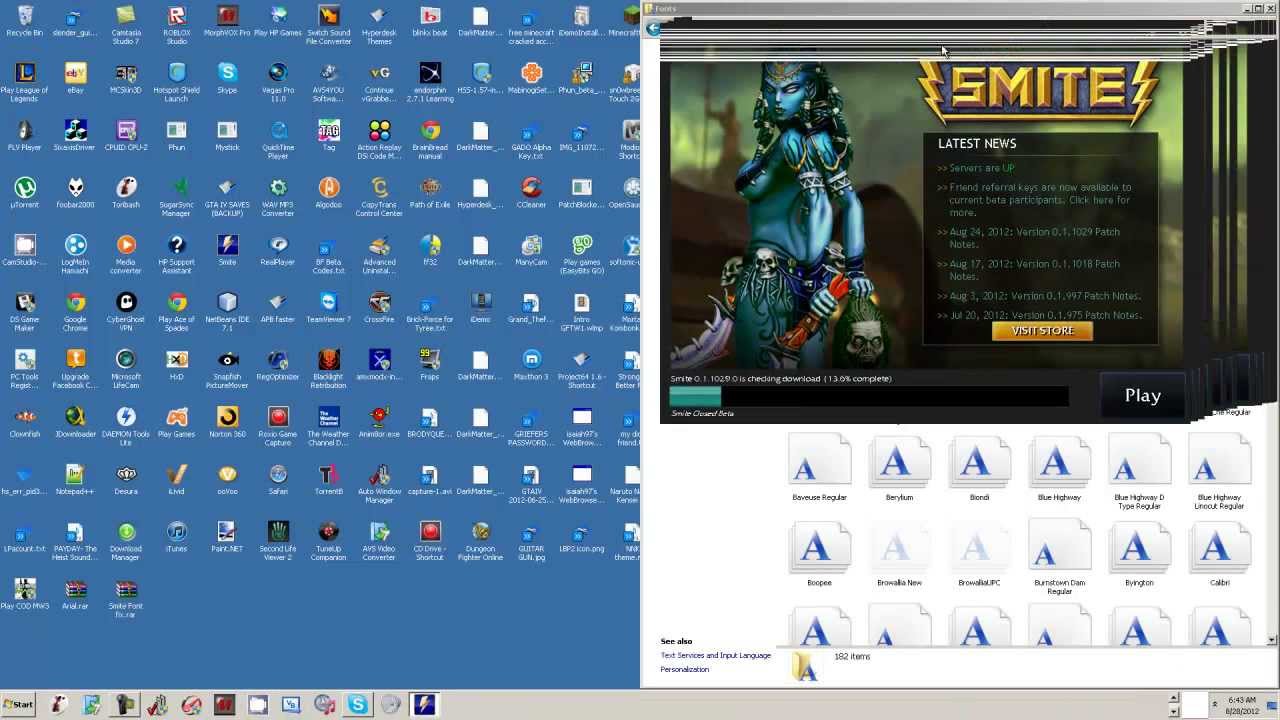
Task: Open Aug 3 Version 0.1.997 Patch Notes
Action: coord(1045,296)
